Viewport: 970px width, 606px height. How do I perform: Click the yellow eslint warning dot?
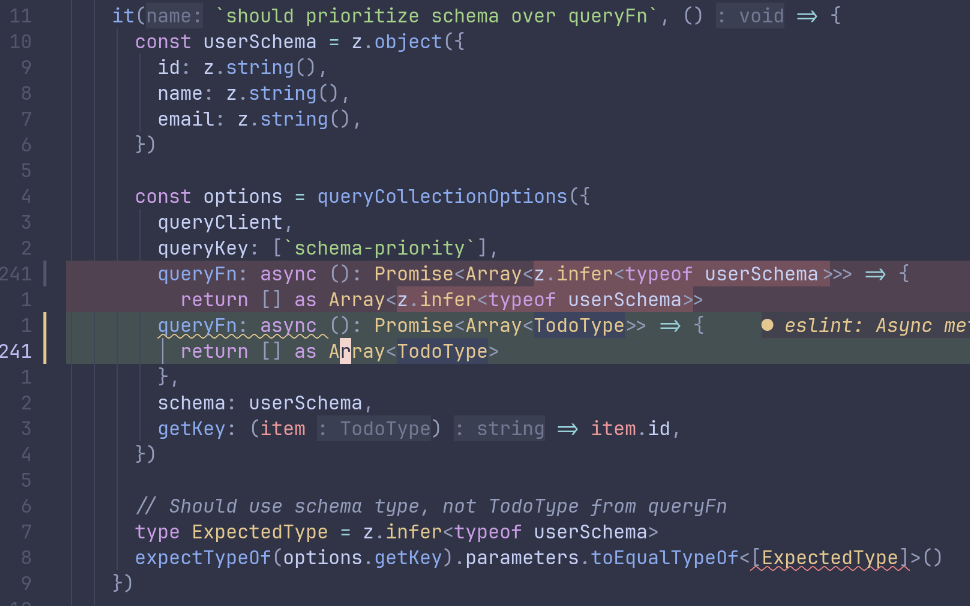tap(767, 325)
